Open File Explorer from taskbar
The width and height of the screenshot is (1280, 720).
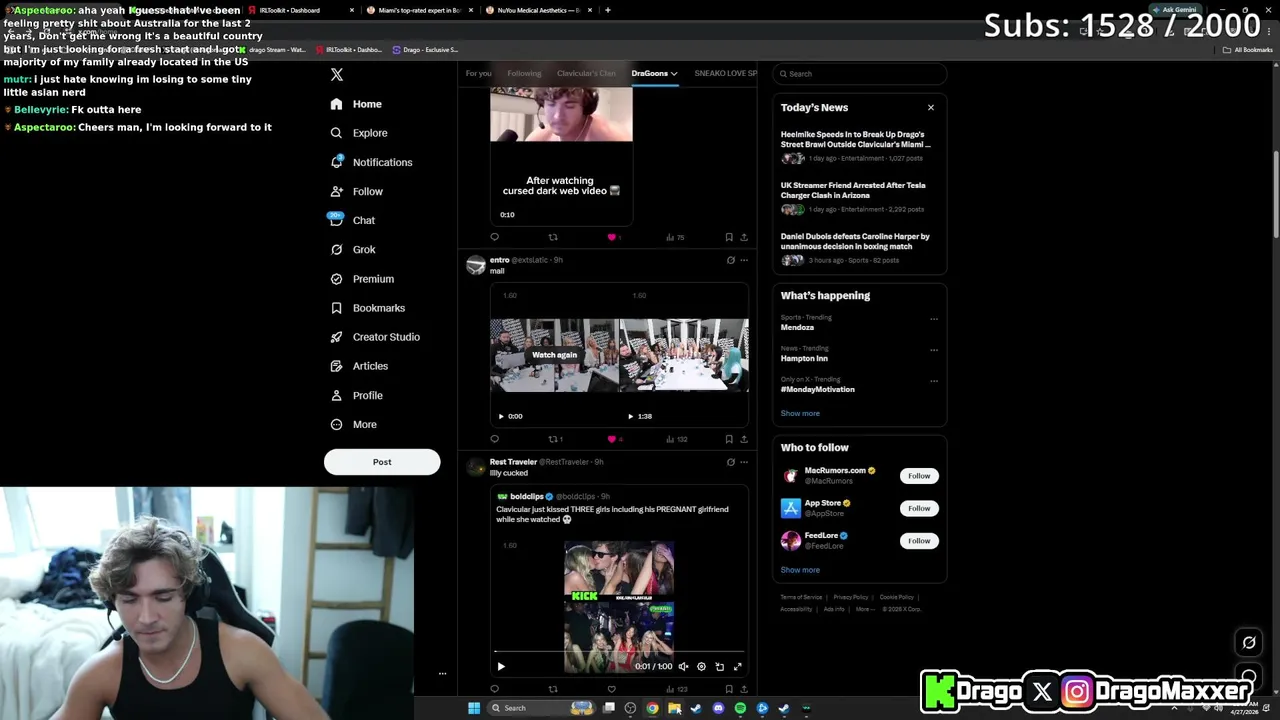coord(674,708)
